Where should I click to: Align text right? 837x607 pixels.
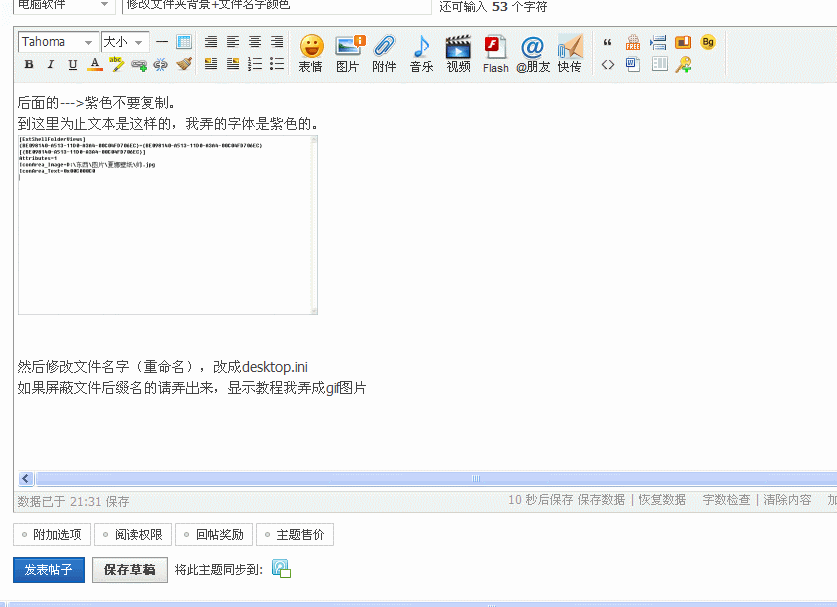click(x=277, y=42)
